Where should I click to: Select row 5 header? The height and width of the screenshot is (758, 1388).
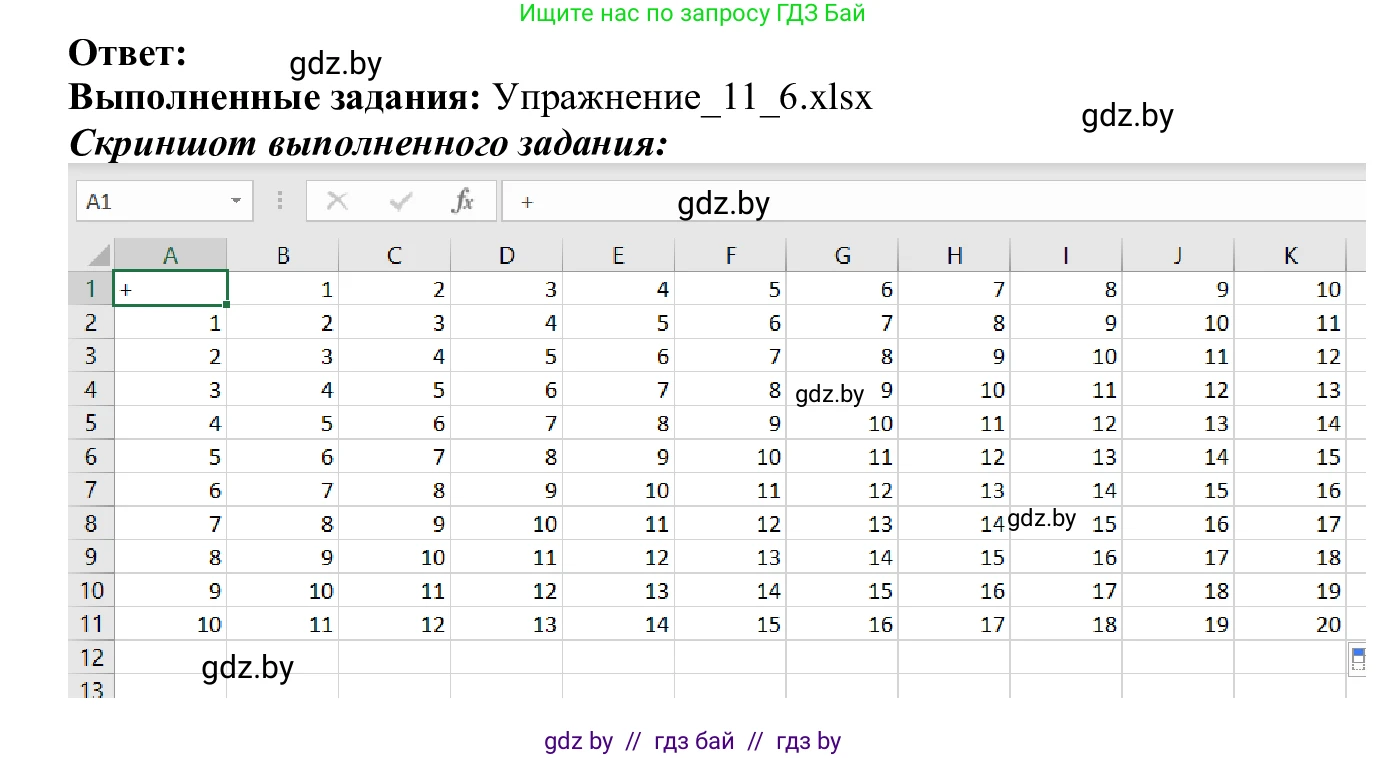pos(91,422)
